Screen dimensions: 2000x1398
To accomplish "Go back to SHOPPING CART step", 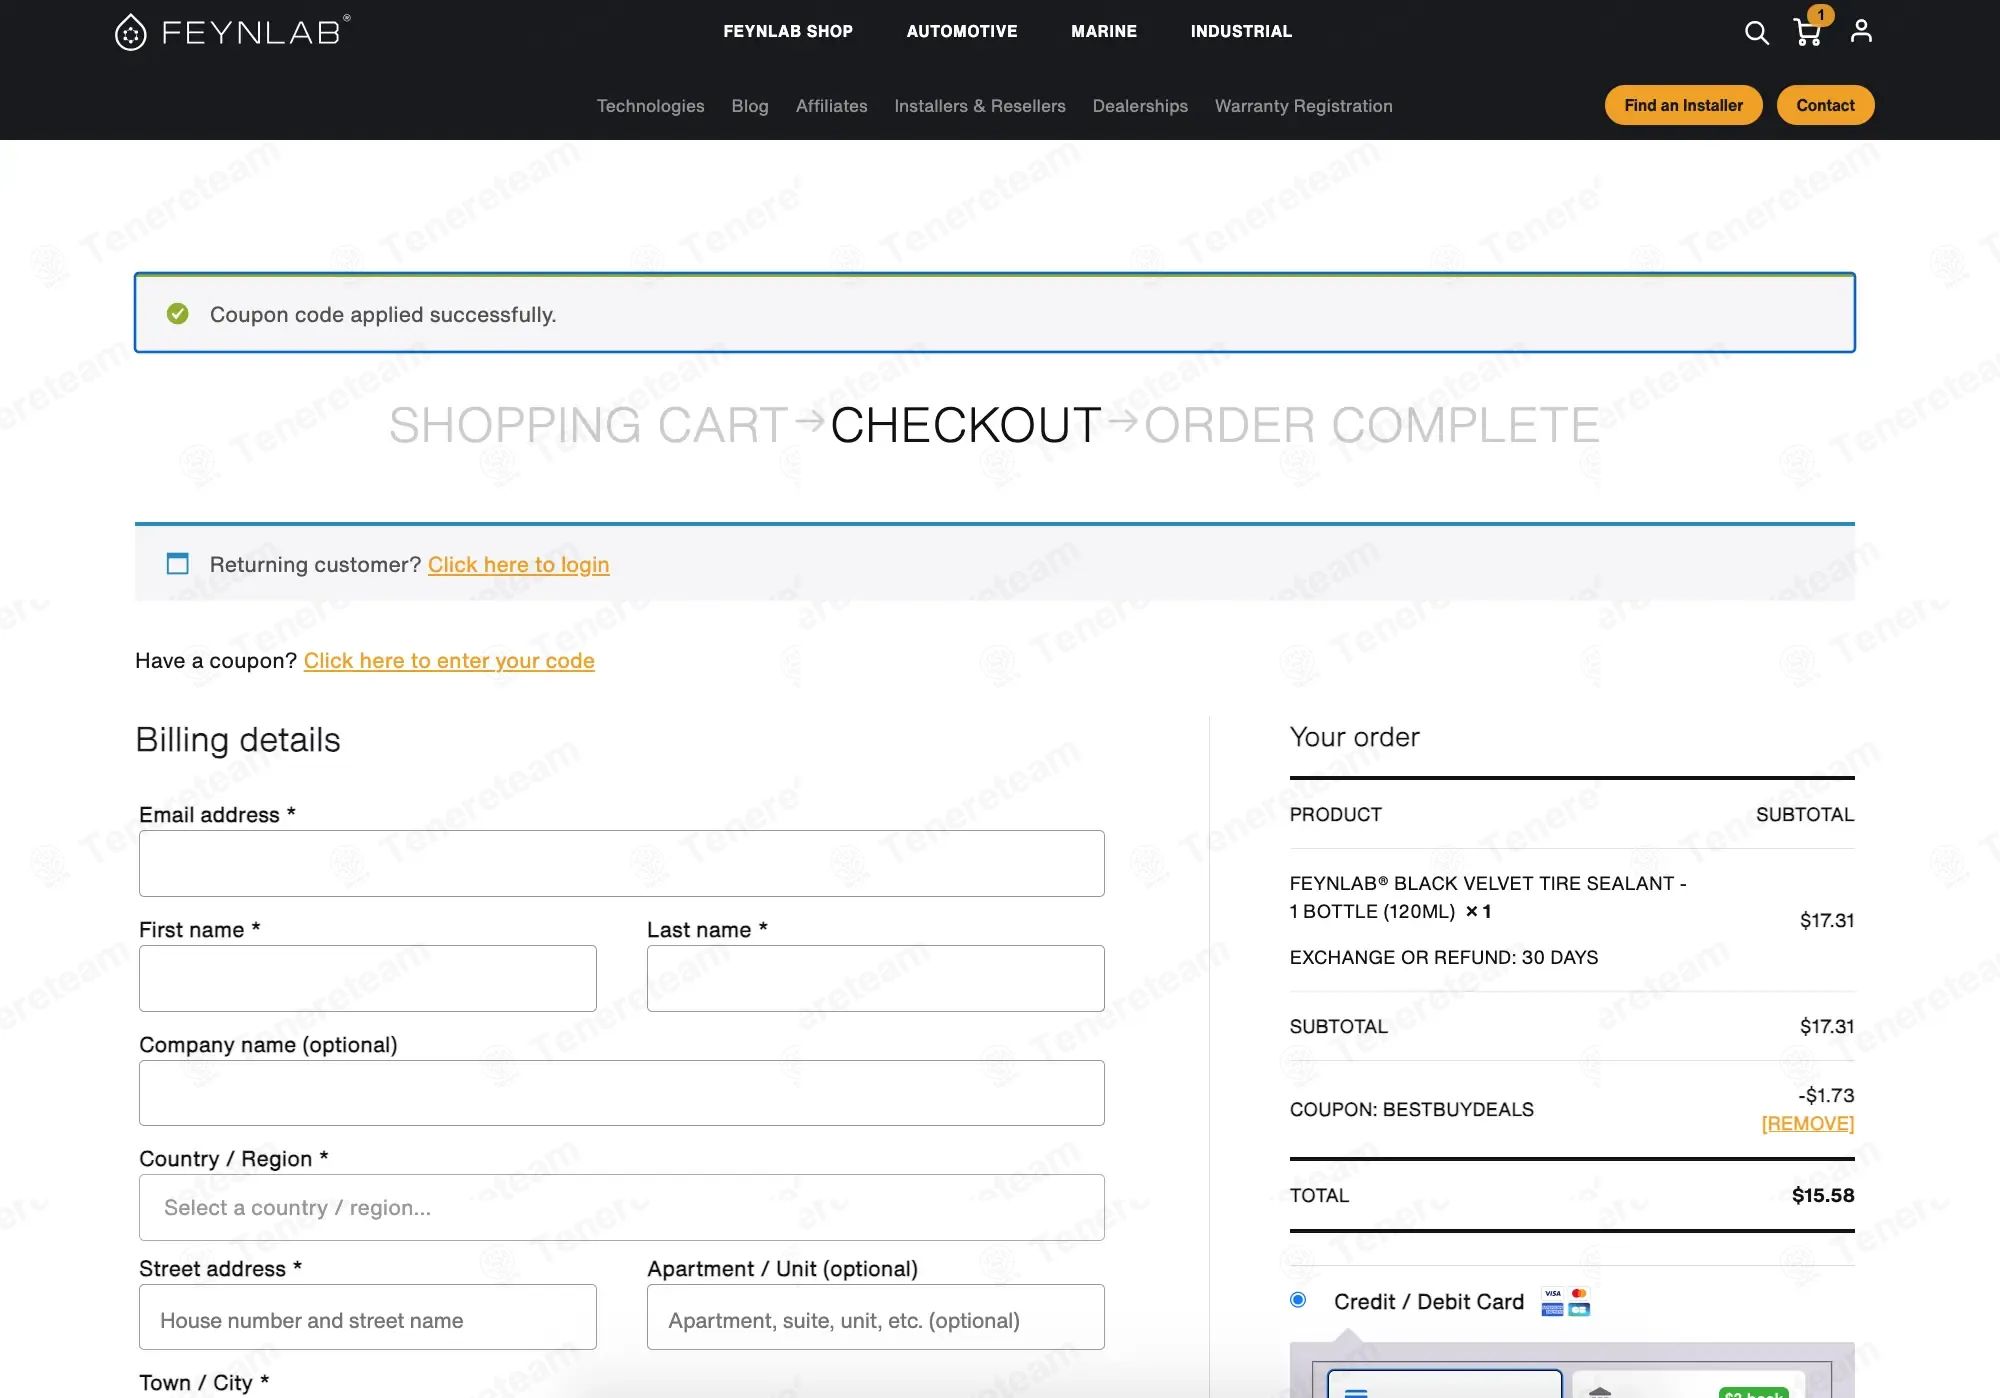I will coord(589,425).
